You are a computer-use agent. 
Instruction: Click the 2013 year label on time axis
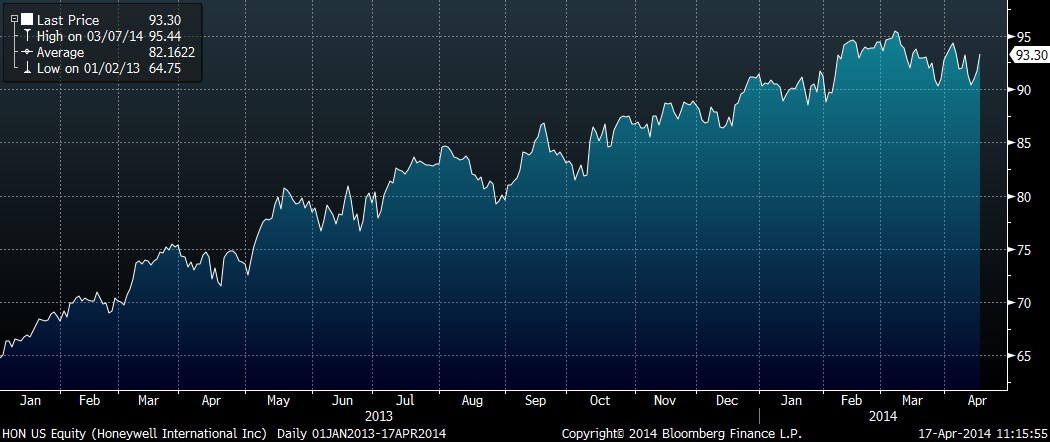pyautogui.click(x=379, y=415)
